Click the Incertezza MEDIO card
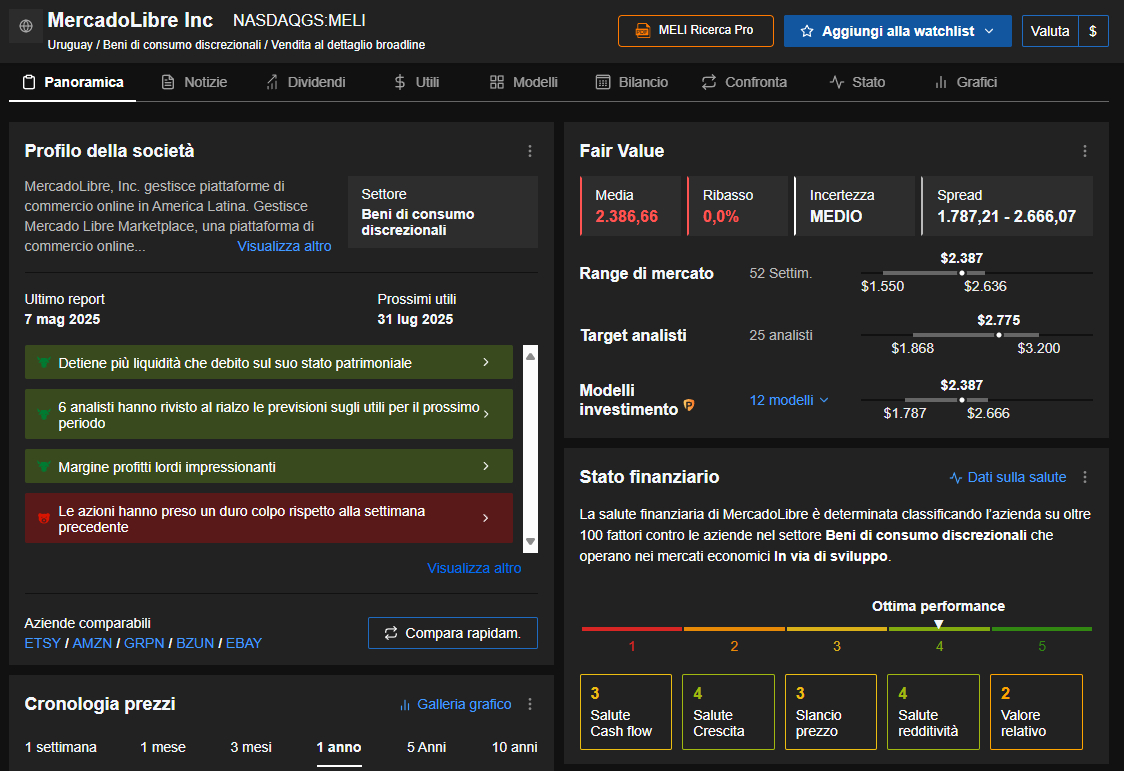 pos(854,206)
